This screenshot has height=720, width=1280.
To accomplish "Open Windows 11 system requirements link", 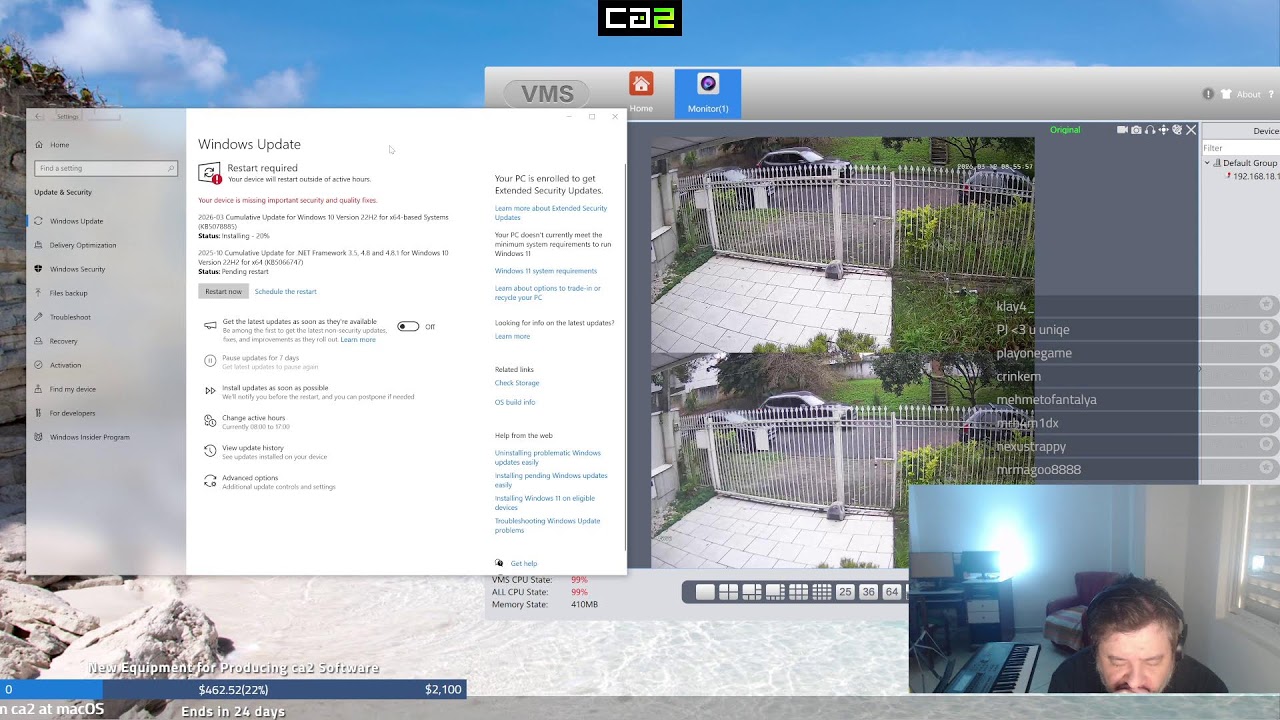I will click(x=546, y=271).
